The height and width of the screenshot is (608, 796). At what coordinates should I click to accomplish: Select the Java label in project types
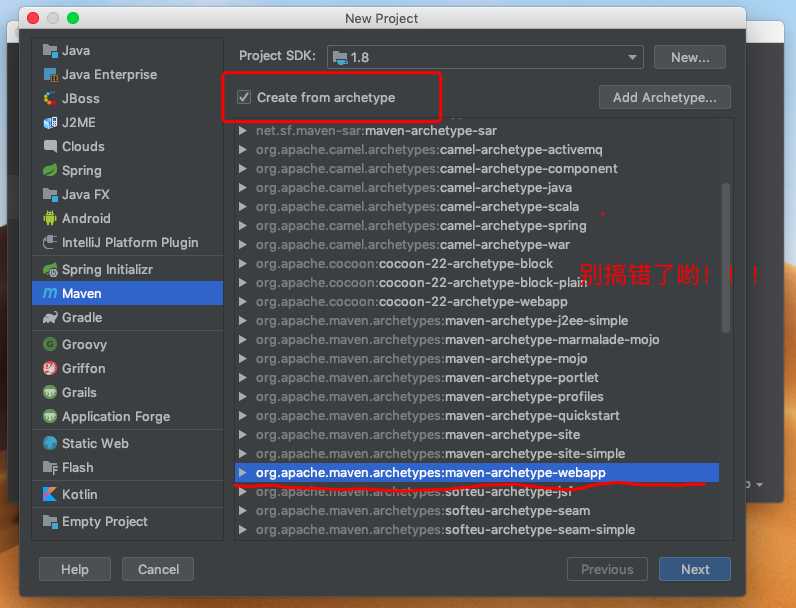(x=76, y=51)
